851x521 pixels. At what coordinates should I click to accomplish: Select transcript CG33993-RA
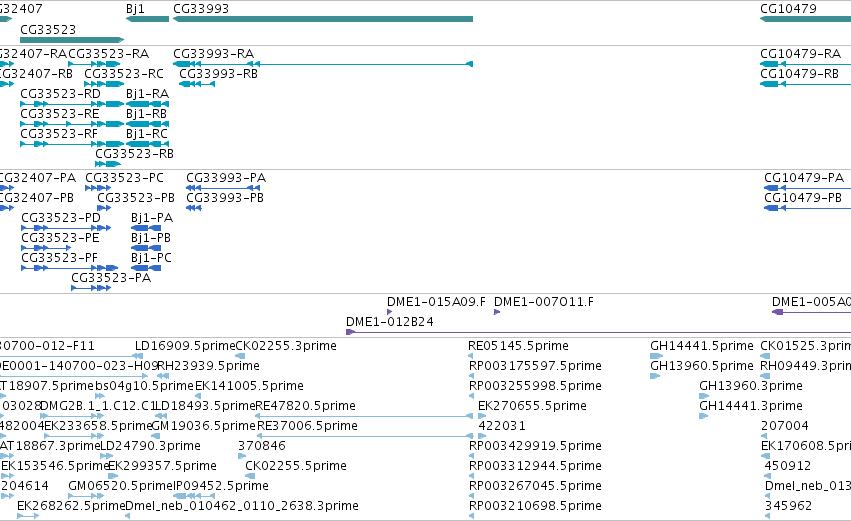click(323, 64)
